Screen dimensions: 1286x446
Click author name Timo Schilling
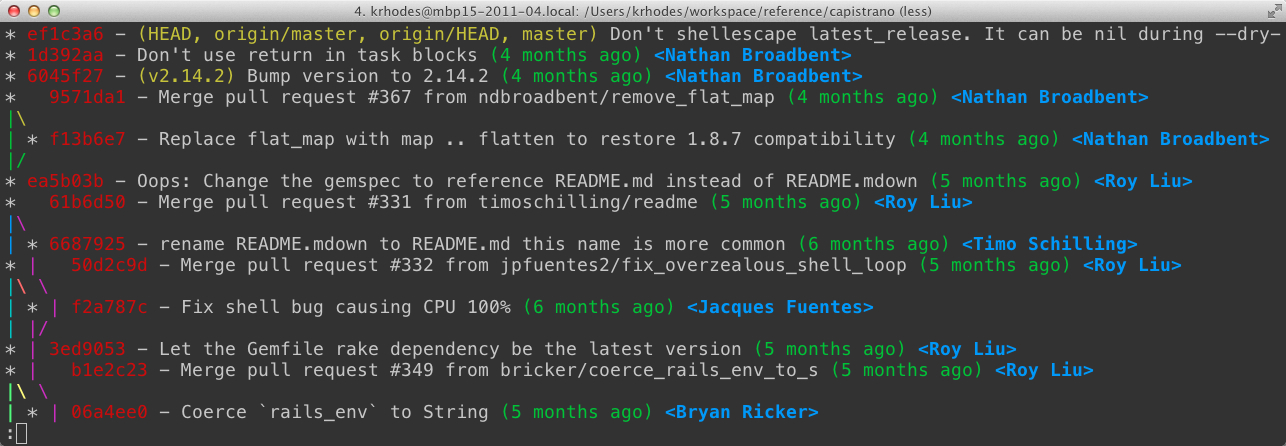1049,244
